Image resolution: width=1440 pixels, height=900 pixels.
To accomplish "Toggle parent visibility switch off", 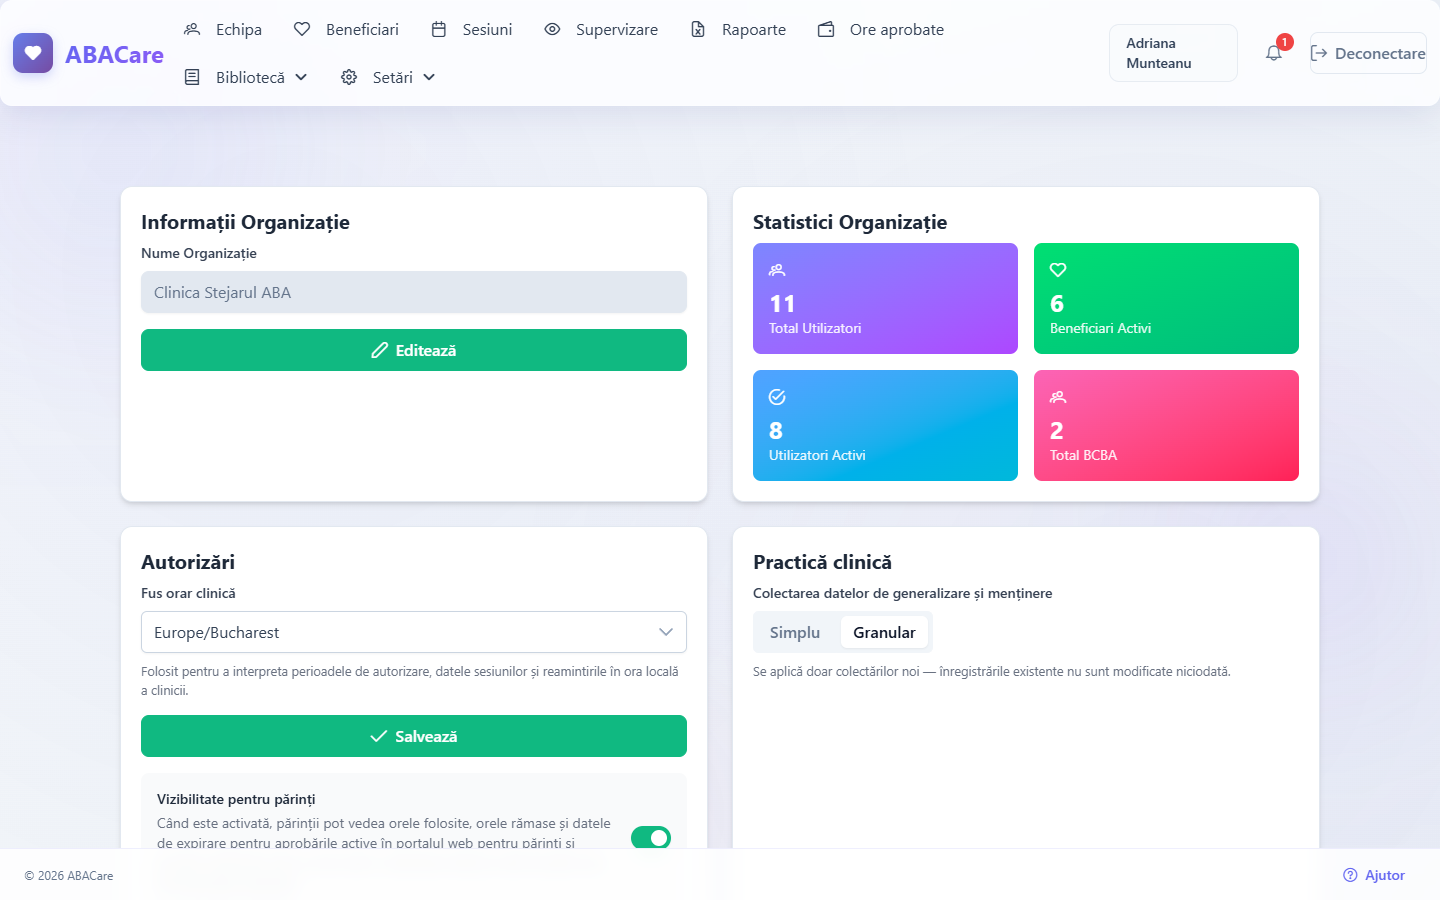I will tap(651, 837).
